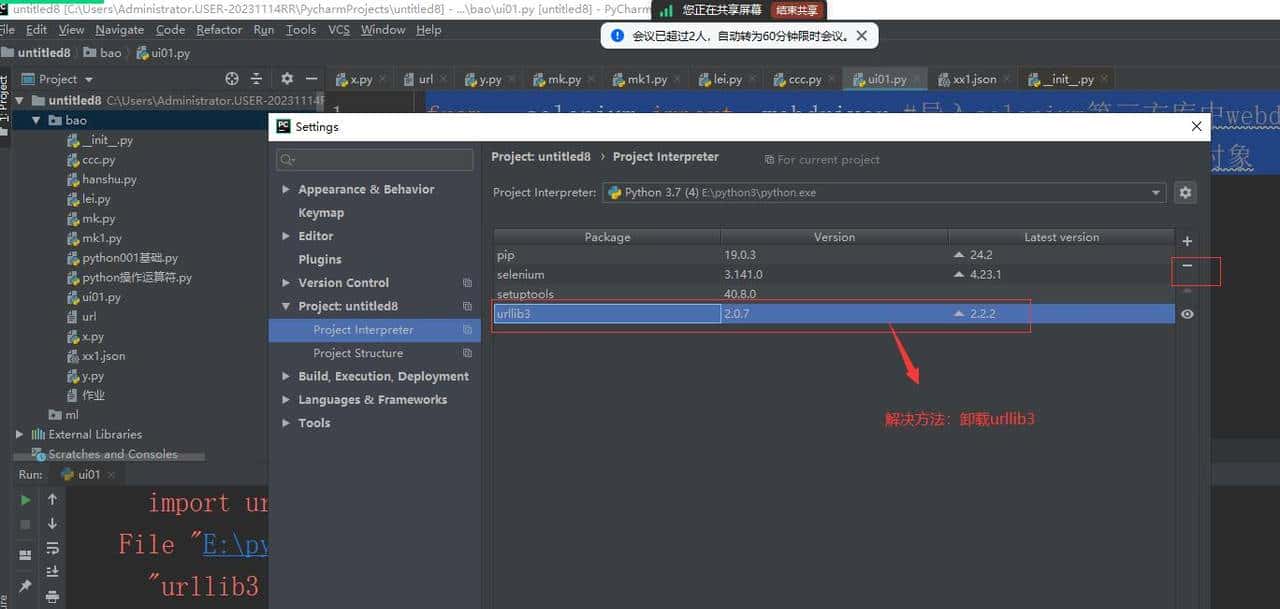Dismiss the meeting time limit notification

click(861, 36)
